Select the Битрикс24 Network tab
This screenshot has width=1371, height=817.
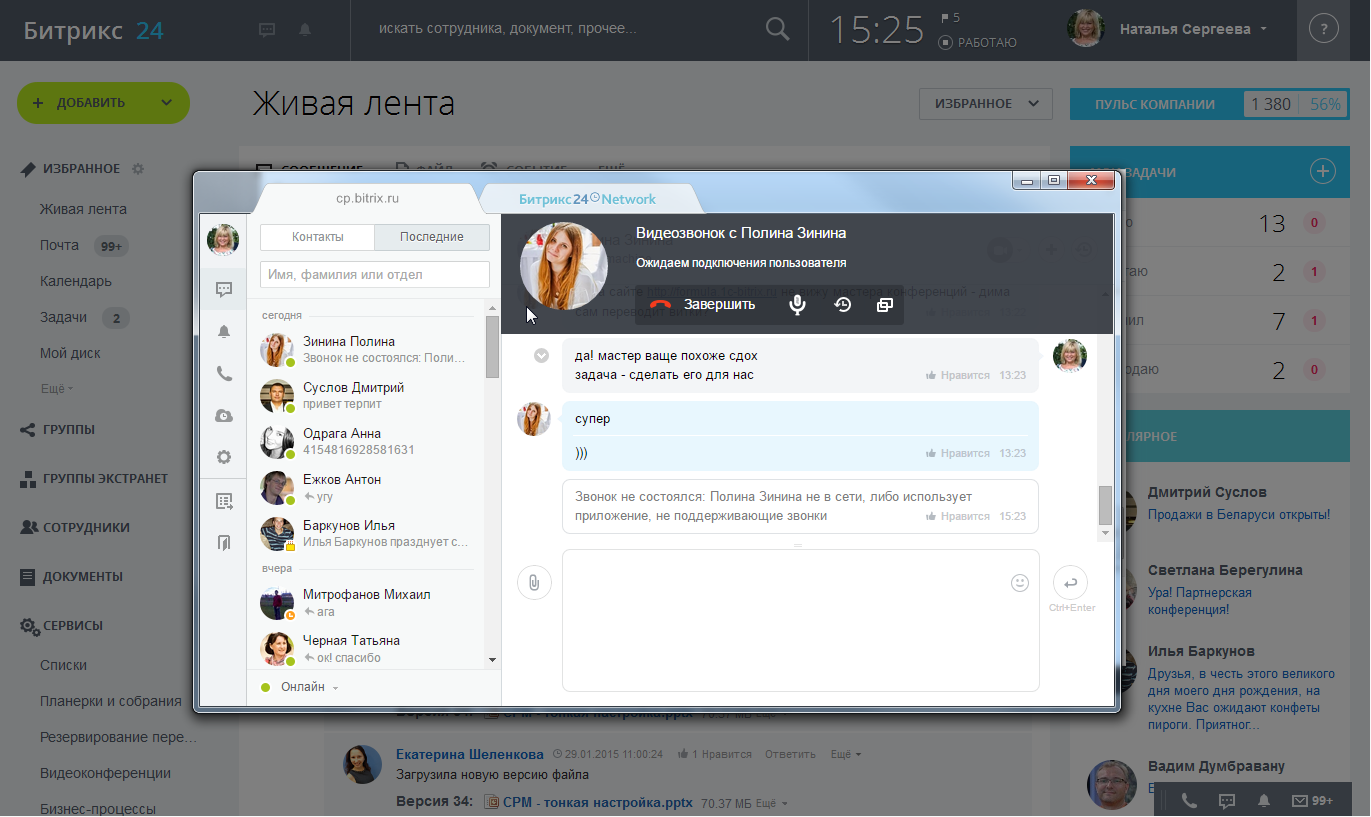click(x=587, y=198)
